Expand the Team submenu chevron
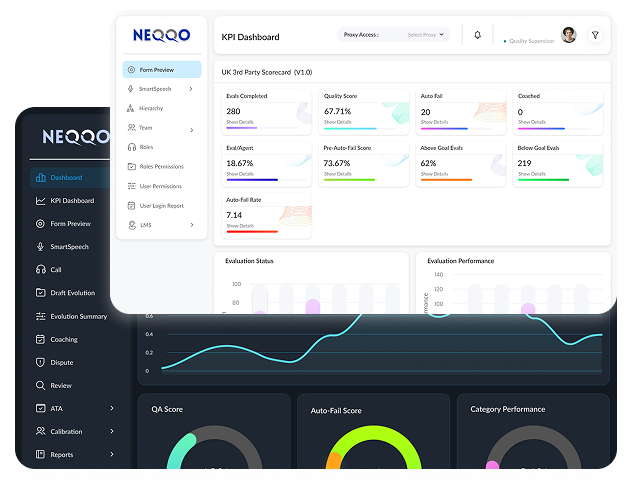This screenshot has height=489, width=632. point(192,130)
